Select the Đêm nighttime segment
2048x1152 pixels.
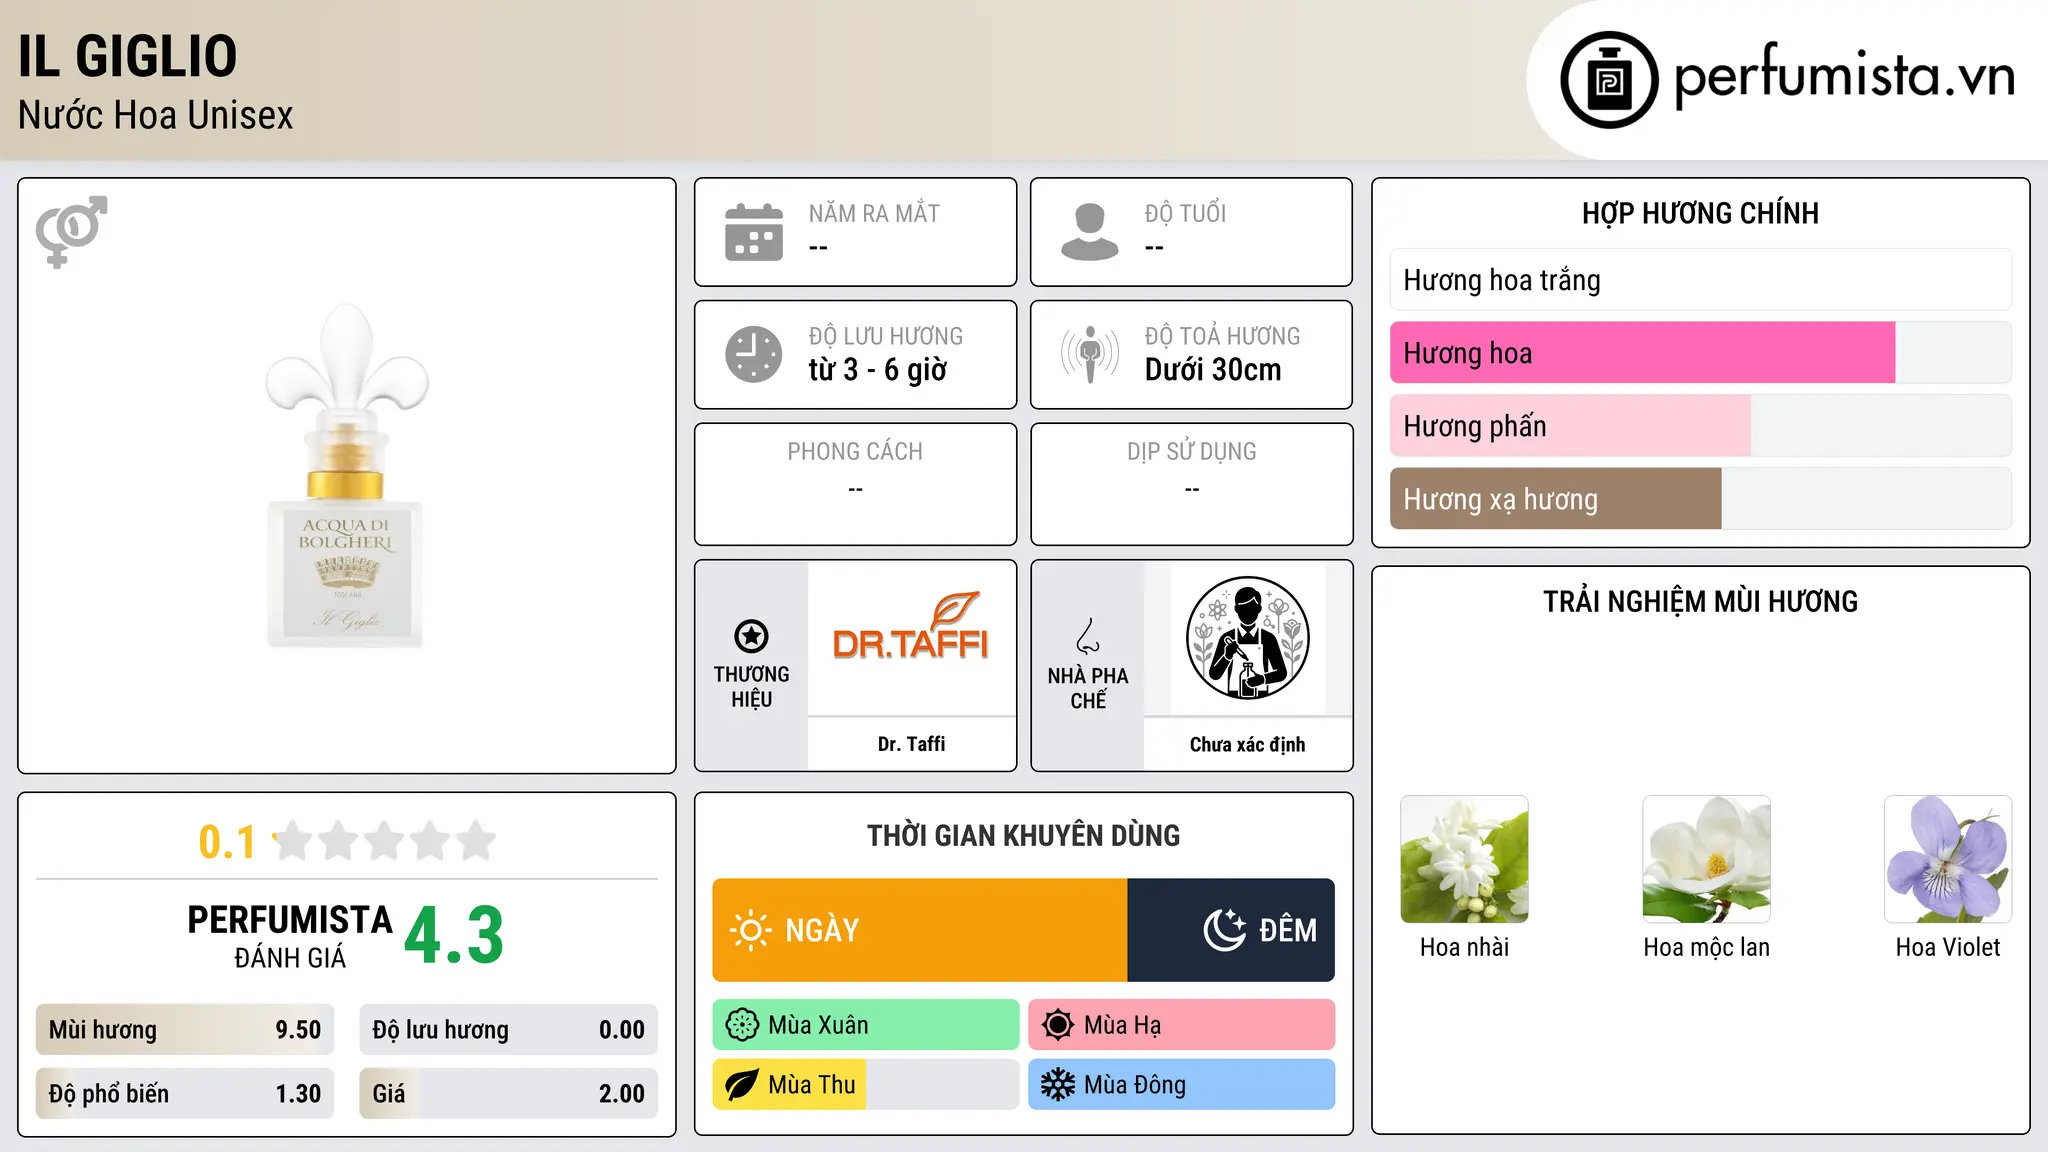click(x=1231, y=930)
